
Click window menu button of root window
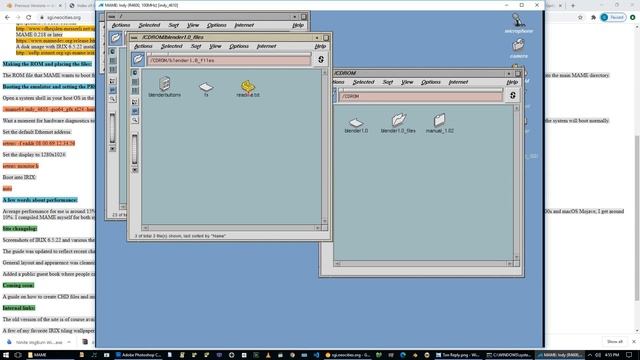point(111,17)
